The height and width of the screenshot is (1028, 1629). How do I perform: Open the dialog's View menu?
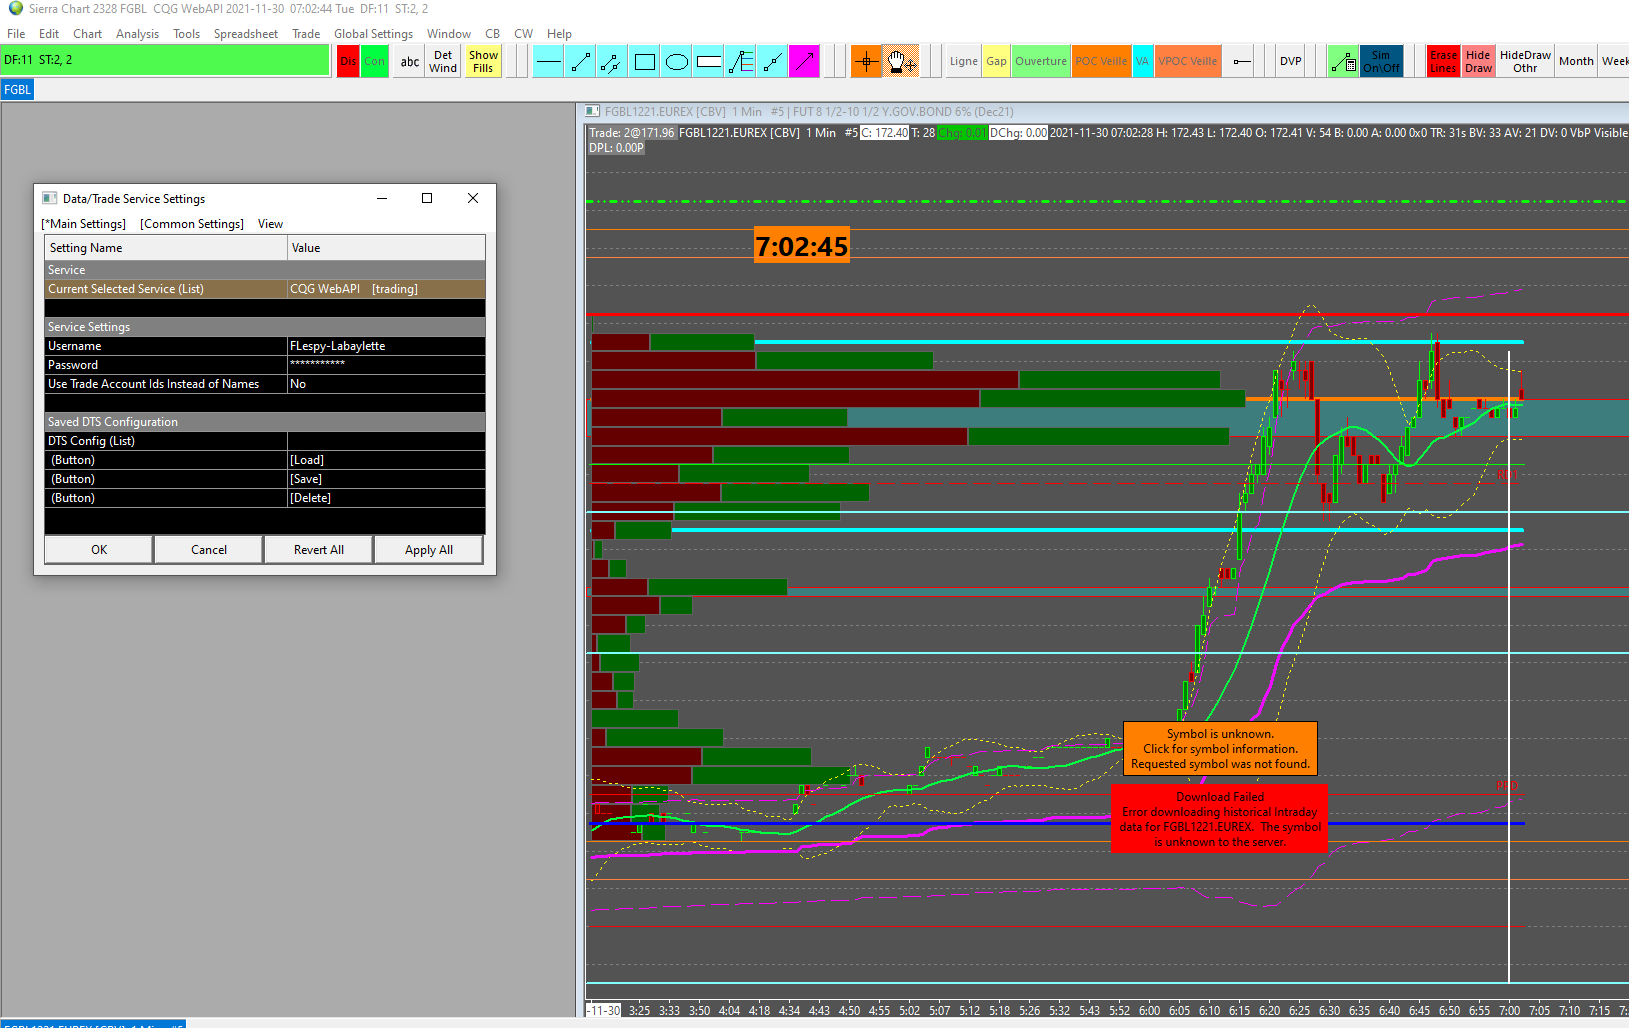[x=270, y=224]
